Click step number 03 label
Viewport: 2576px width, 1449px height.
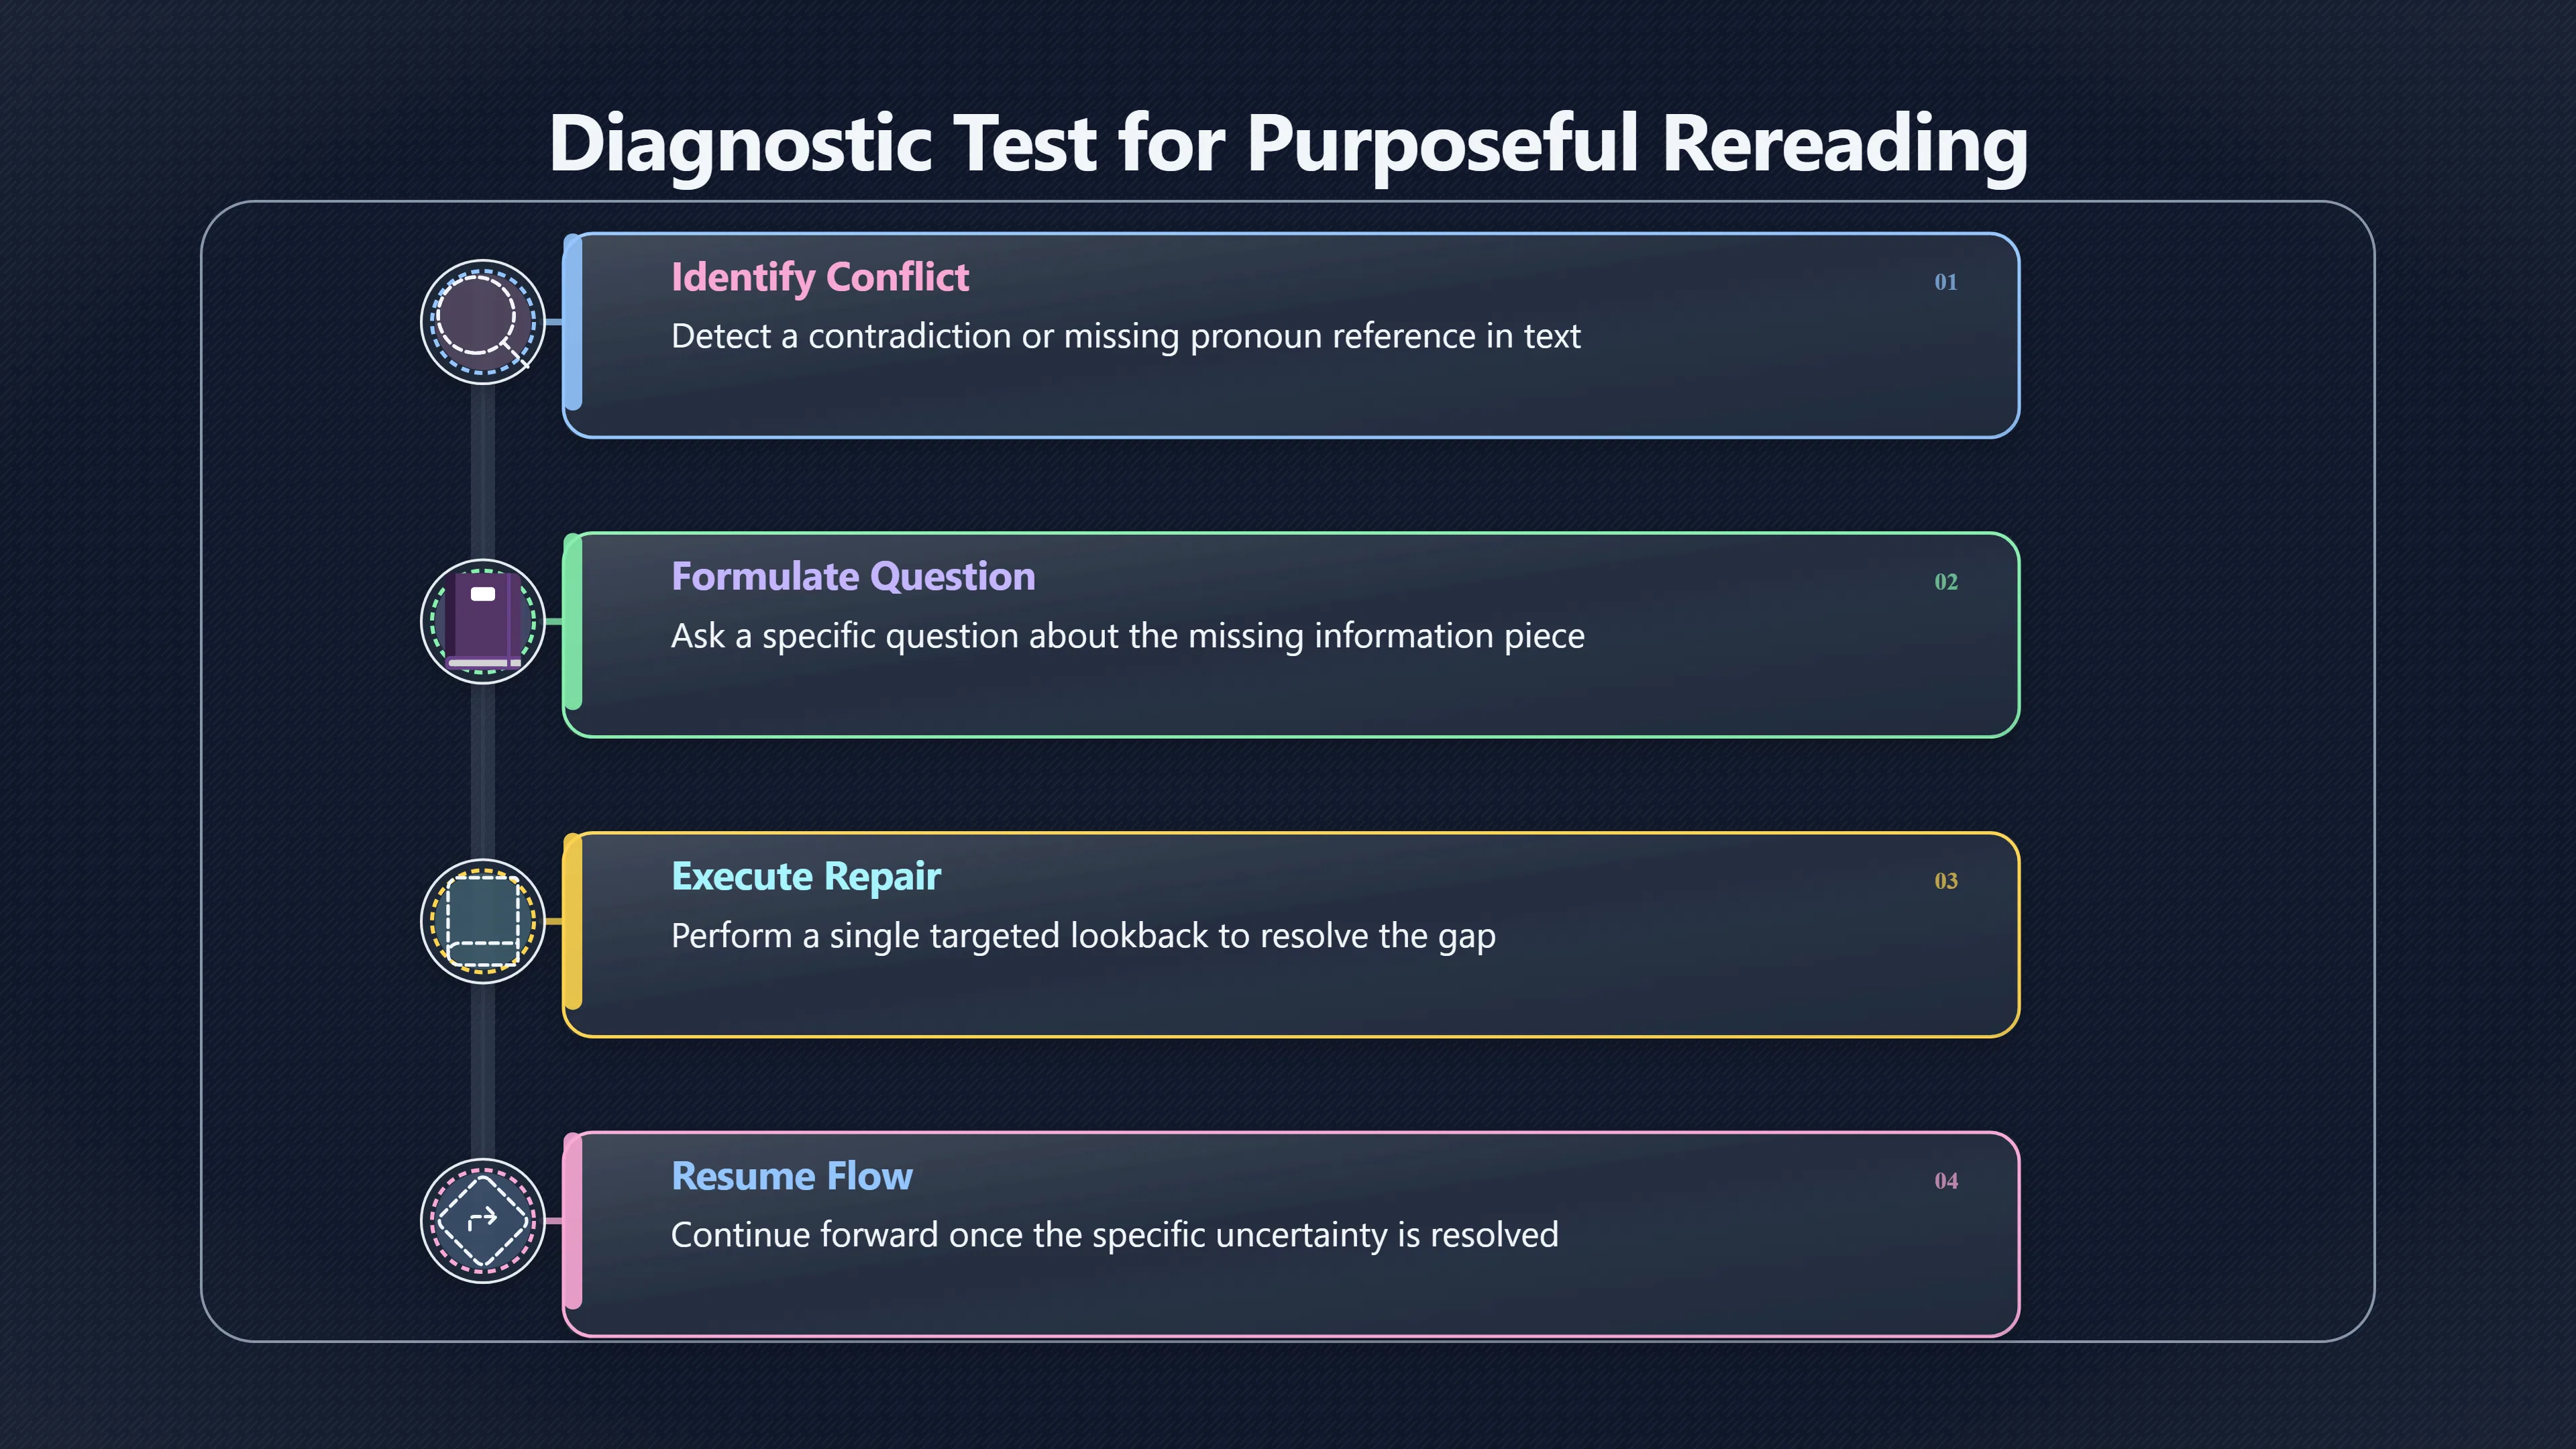click(x=1945, y=881)
